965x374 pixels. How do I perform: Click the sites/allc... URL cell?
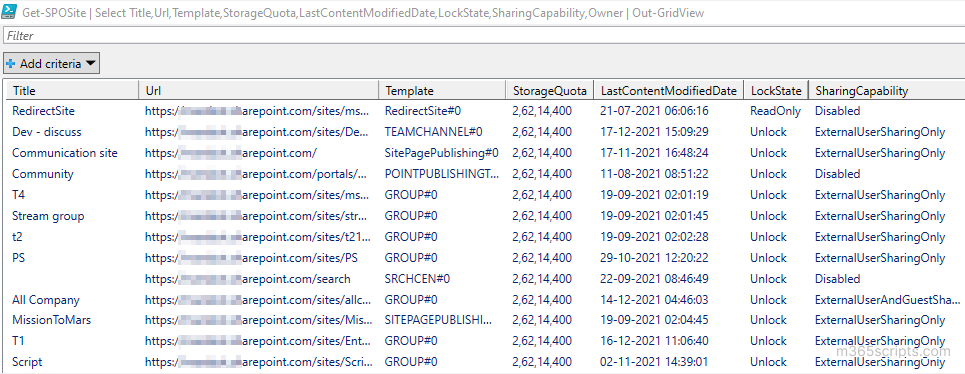click(x=258, y=300)
